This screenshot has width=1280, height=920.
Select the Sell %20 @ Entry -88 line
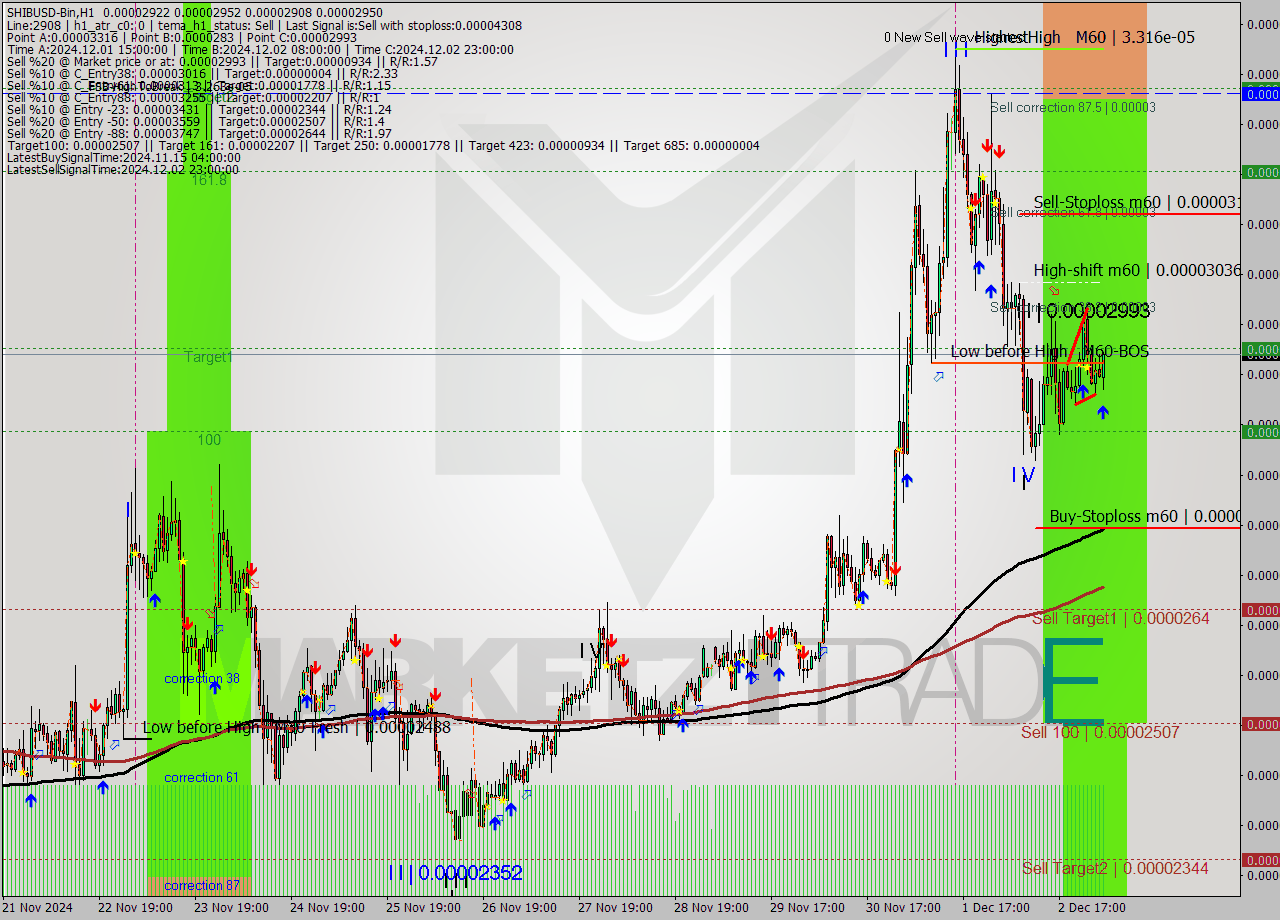coord(198,133)
